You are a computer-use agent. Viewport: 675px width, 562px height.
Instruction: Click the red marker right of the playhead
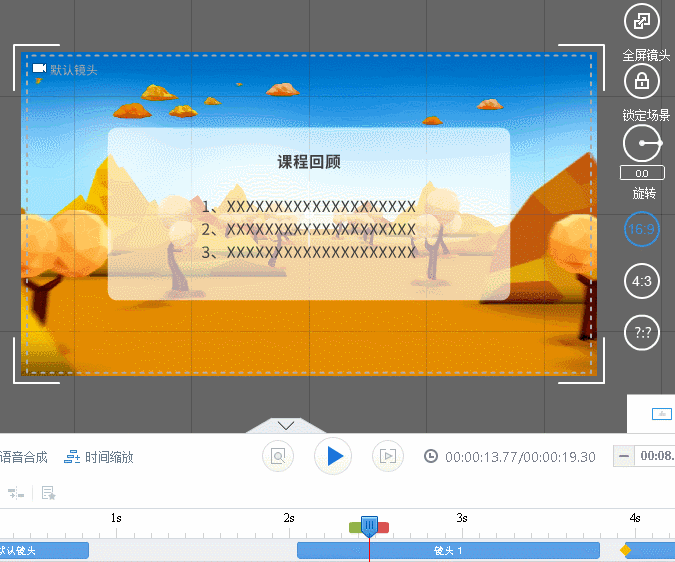(383, 528)
